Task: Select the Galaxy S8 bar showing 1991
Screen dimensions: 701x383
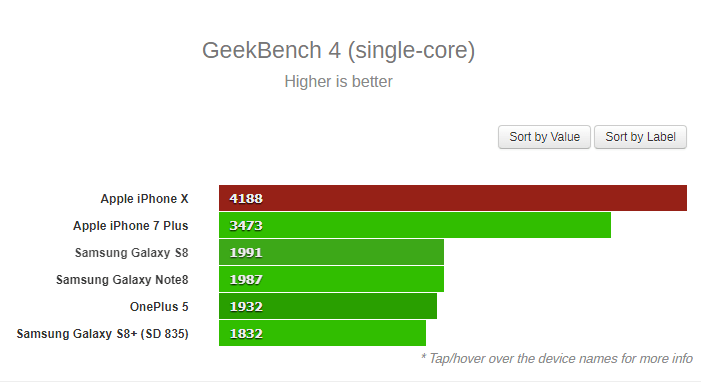Action: click(331, 252)
